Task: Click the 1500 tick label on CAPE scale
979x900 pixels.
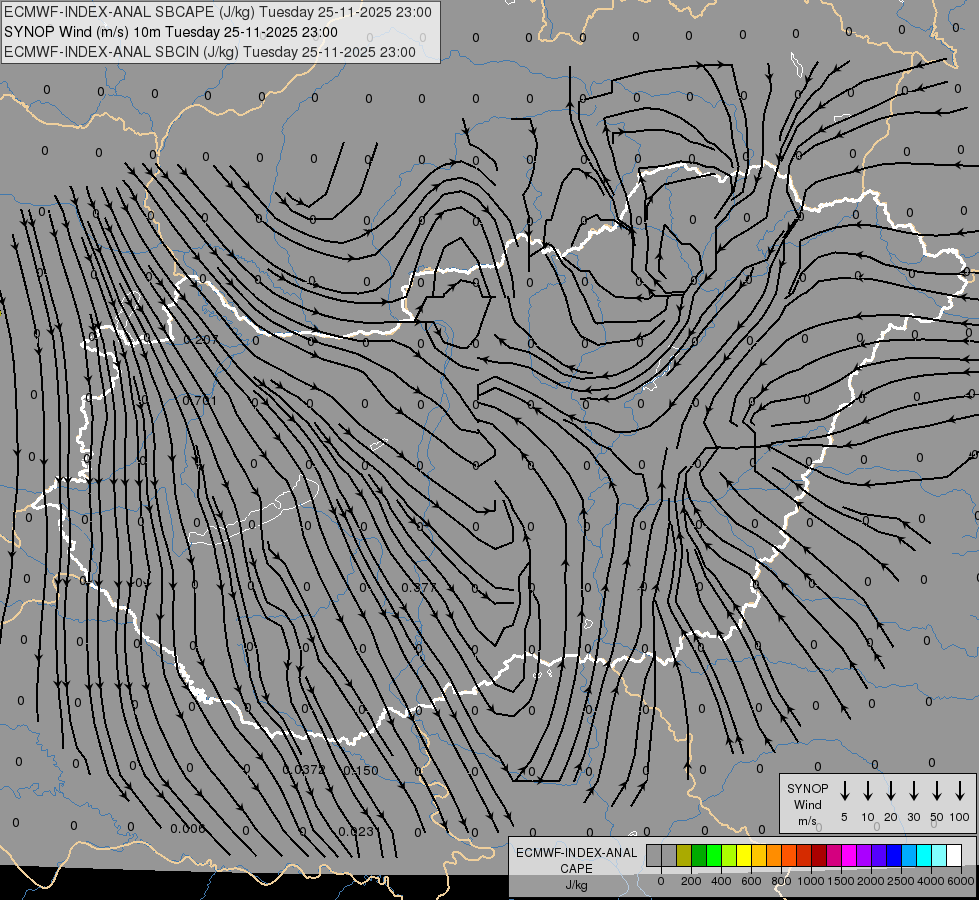Action: (840, 881)
